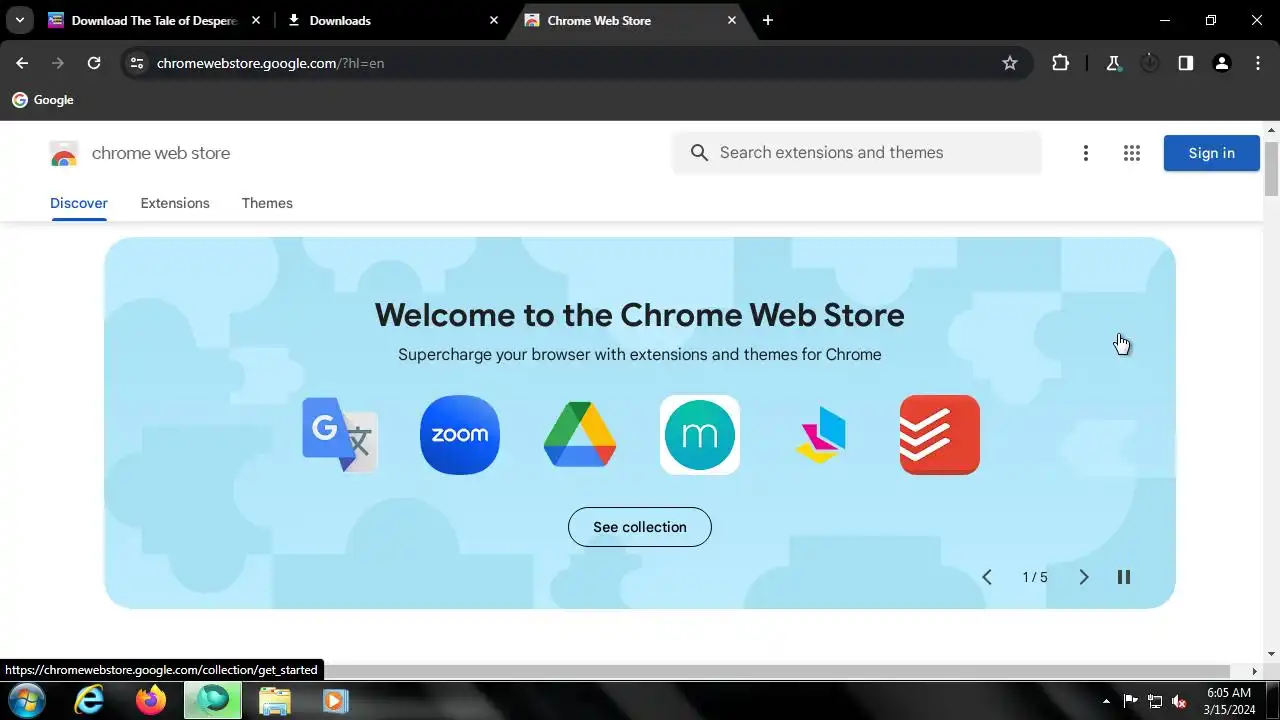Open the red Todoist extension icon
This screenshot has height=720, width=1280.
(x=940, y=435)
